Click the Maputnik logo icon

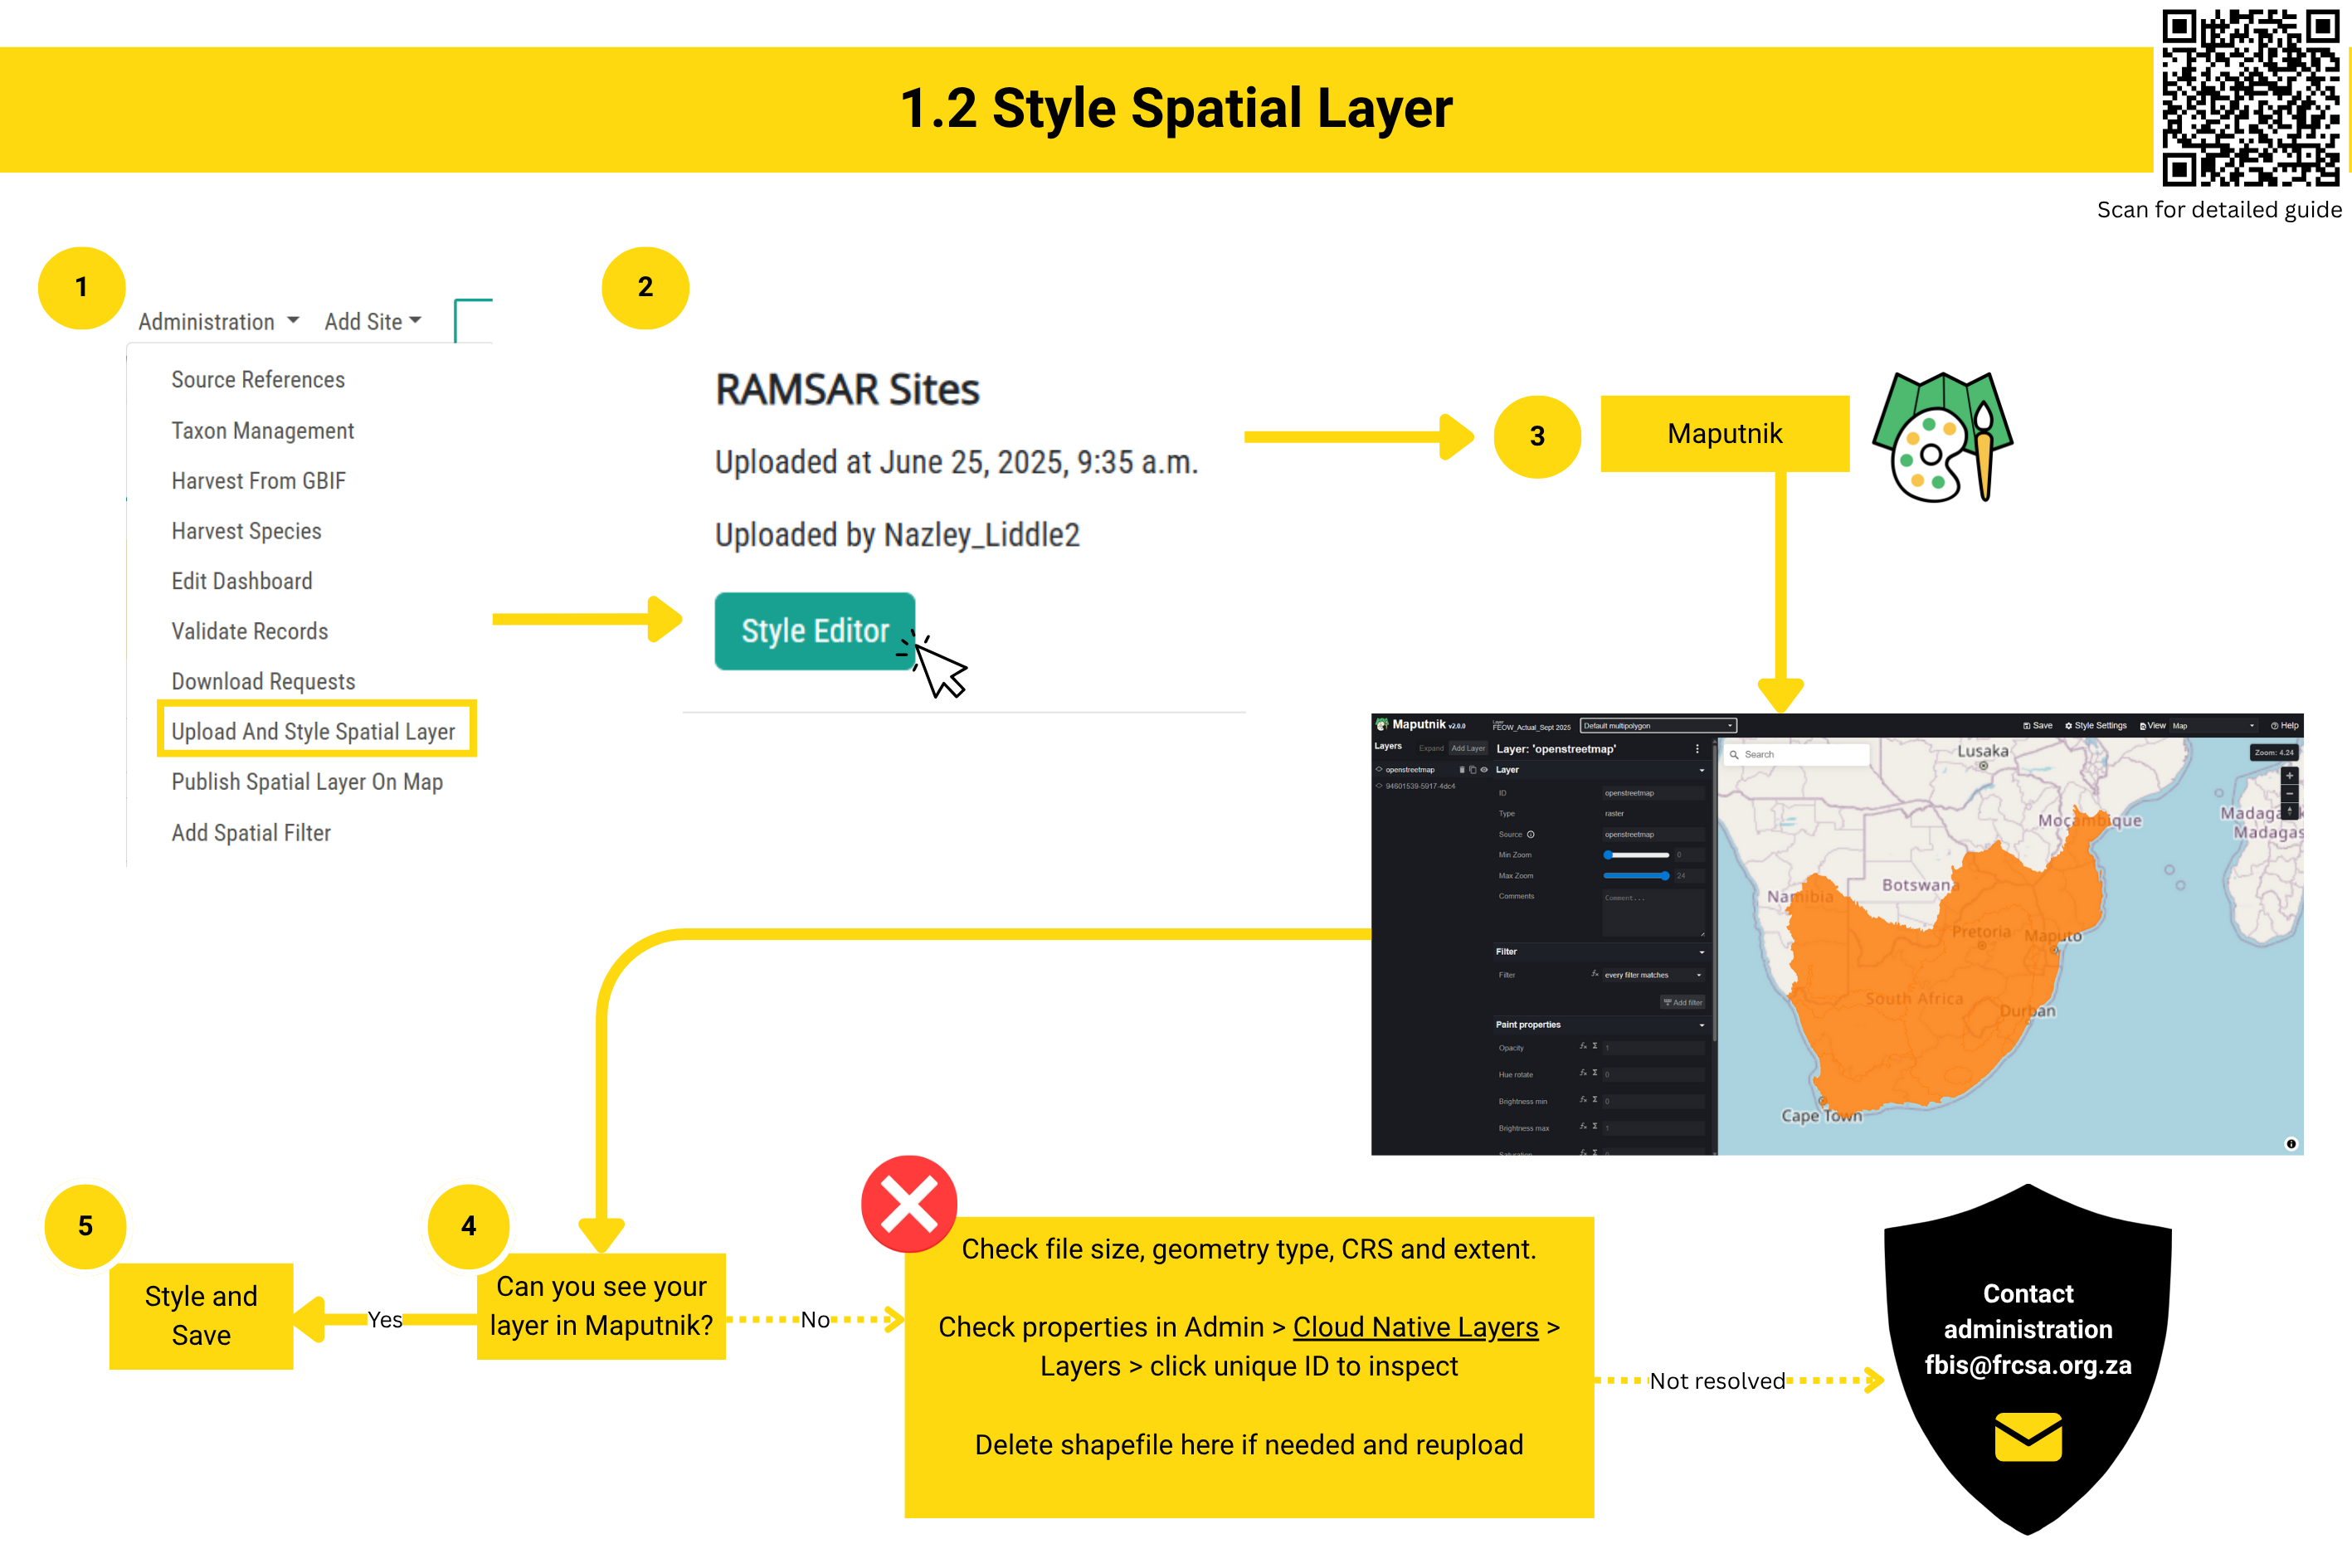(x=1381, y=726)
